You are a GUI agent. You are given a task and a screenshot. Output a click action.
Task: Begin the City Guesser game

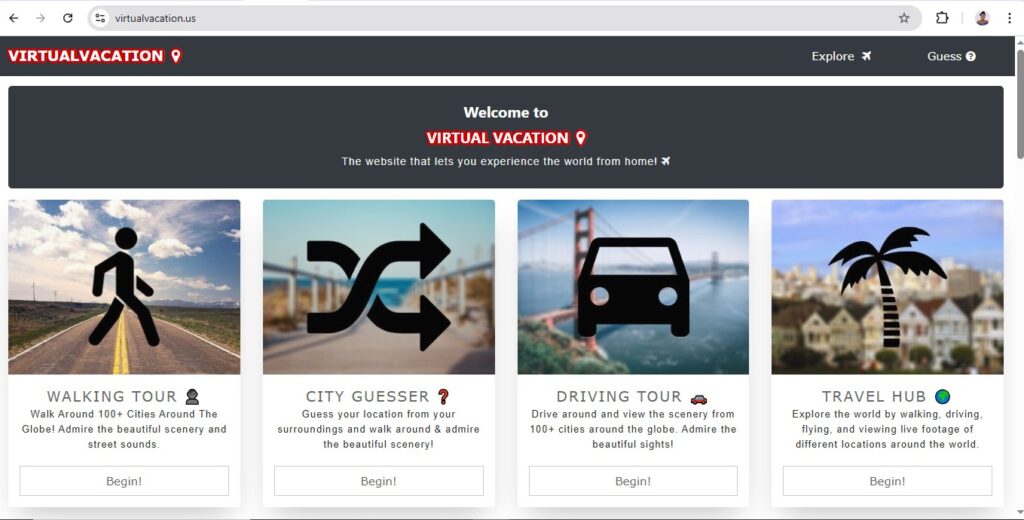click(x=379, y=481)
